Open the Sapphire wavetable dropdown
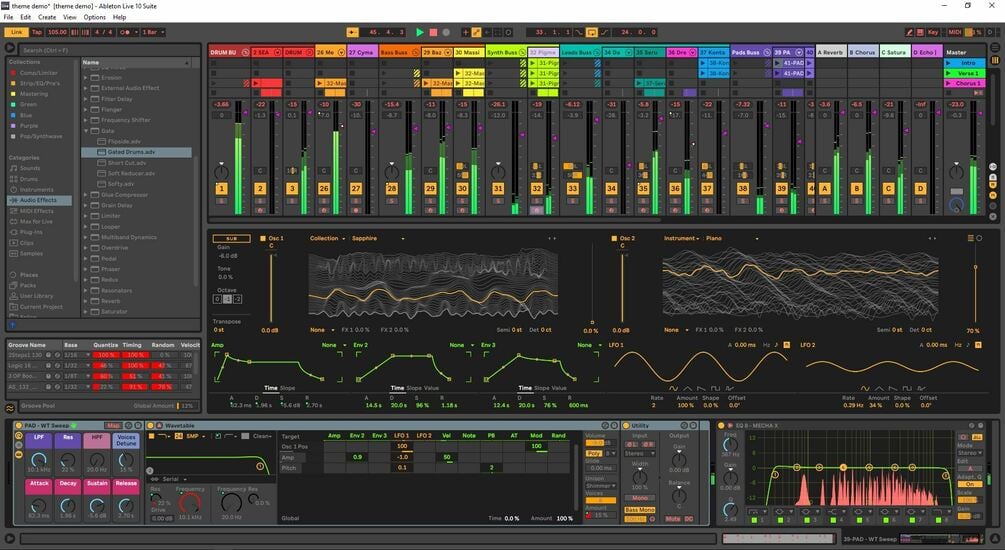 click(378, 238)
